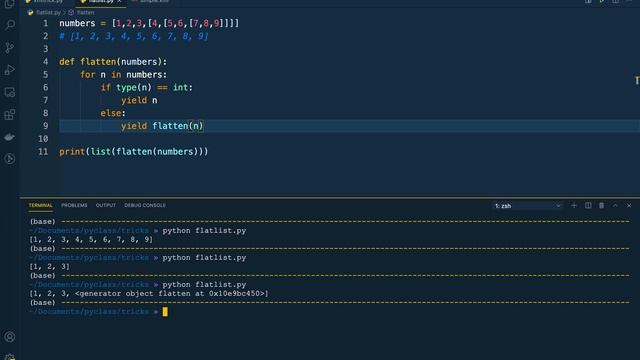This screenshot has height=360, width=640.
Task: Click line number 4 in the gutter
Action: [x=45, y=62]
